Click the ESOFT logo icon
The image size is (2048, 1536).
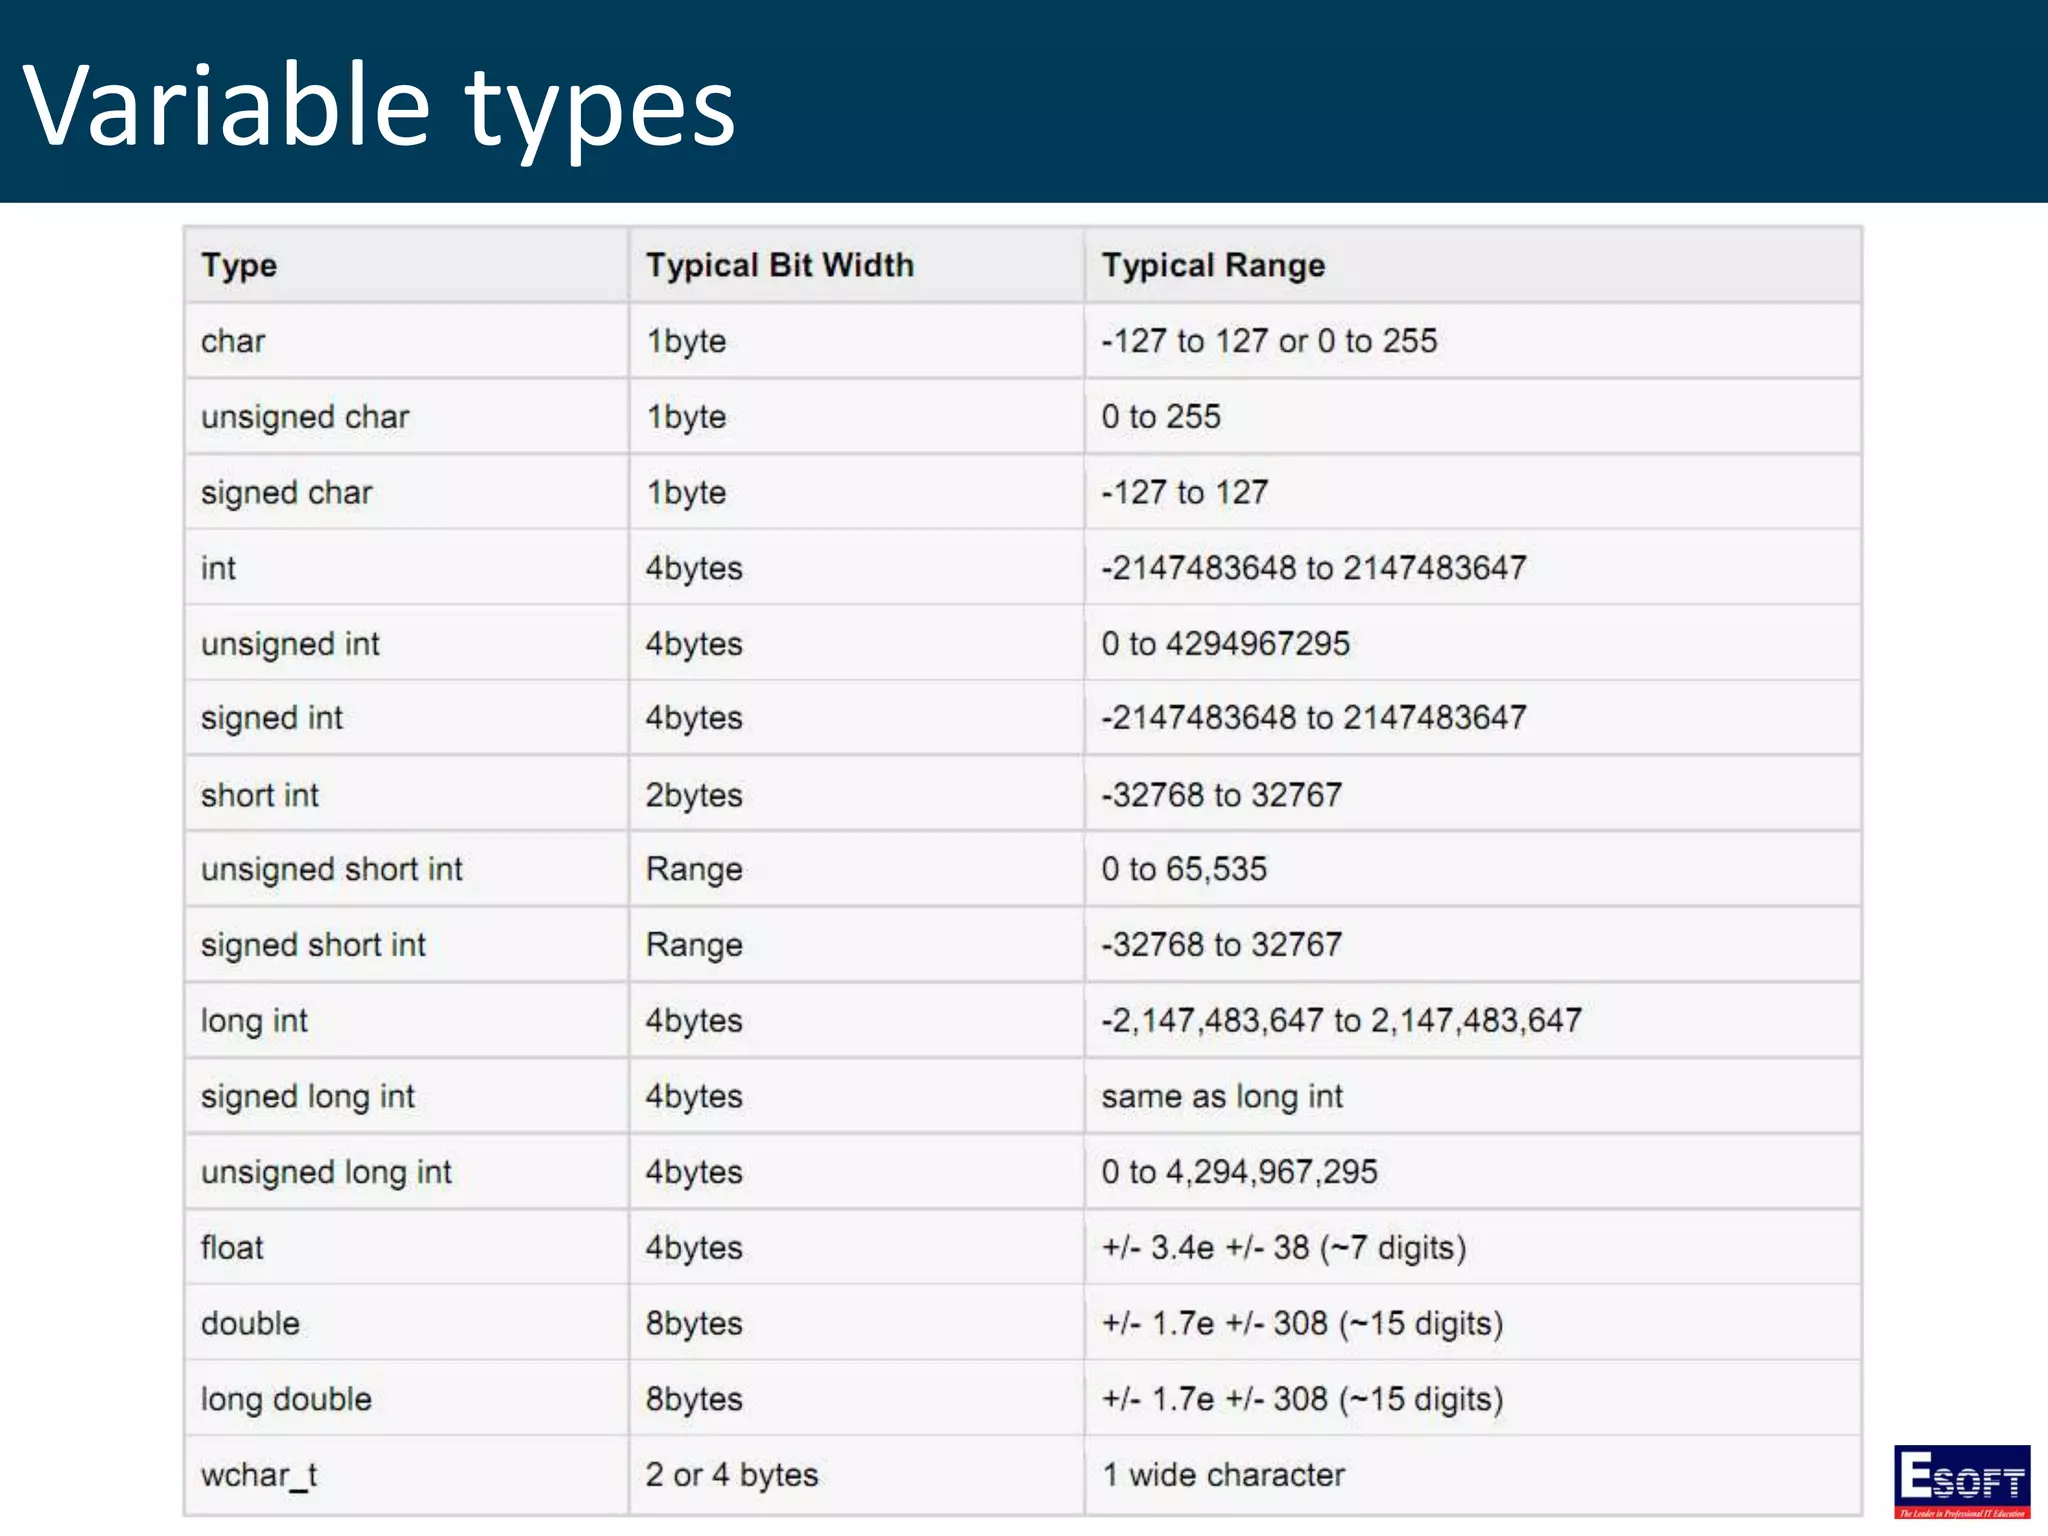point(1961,1479)
